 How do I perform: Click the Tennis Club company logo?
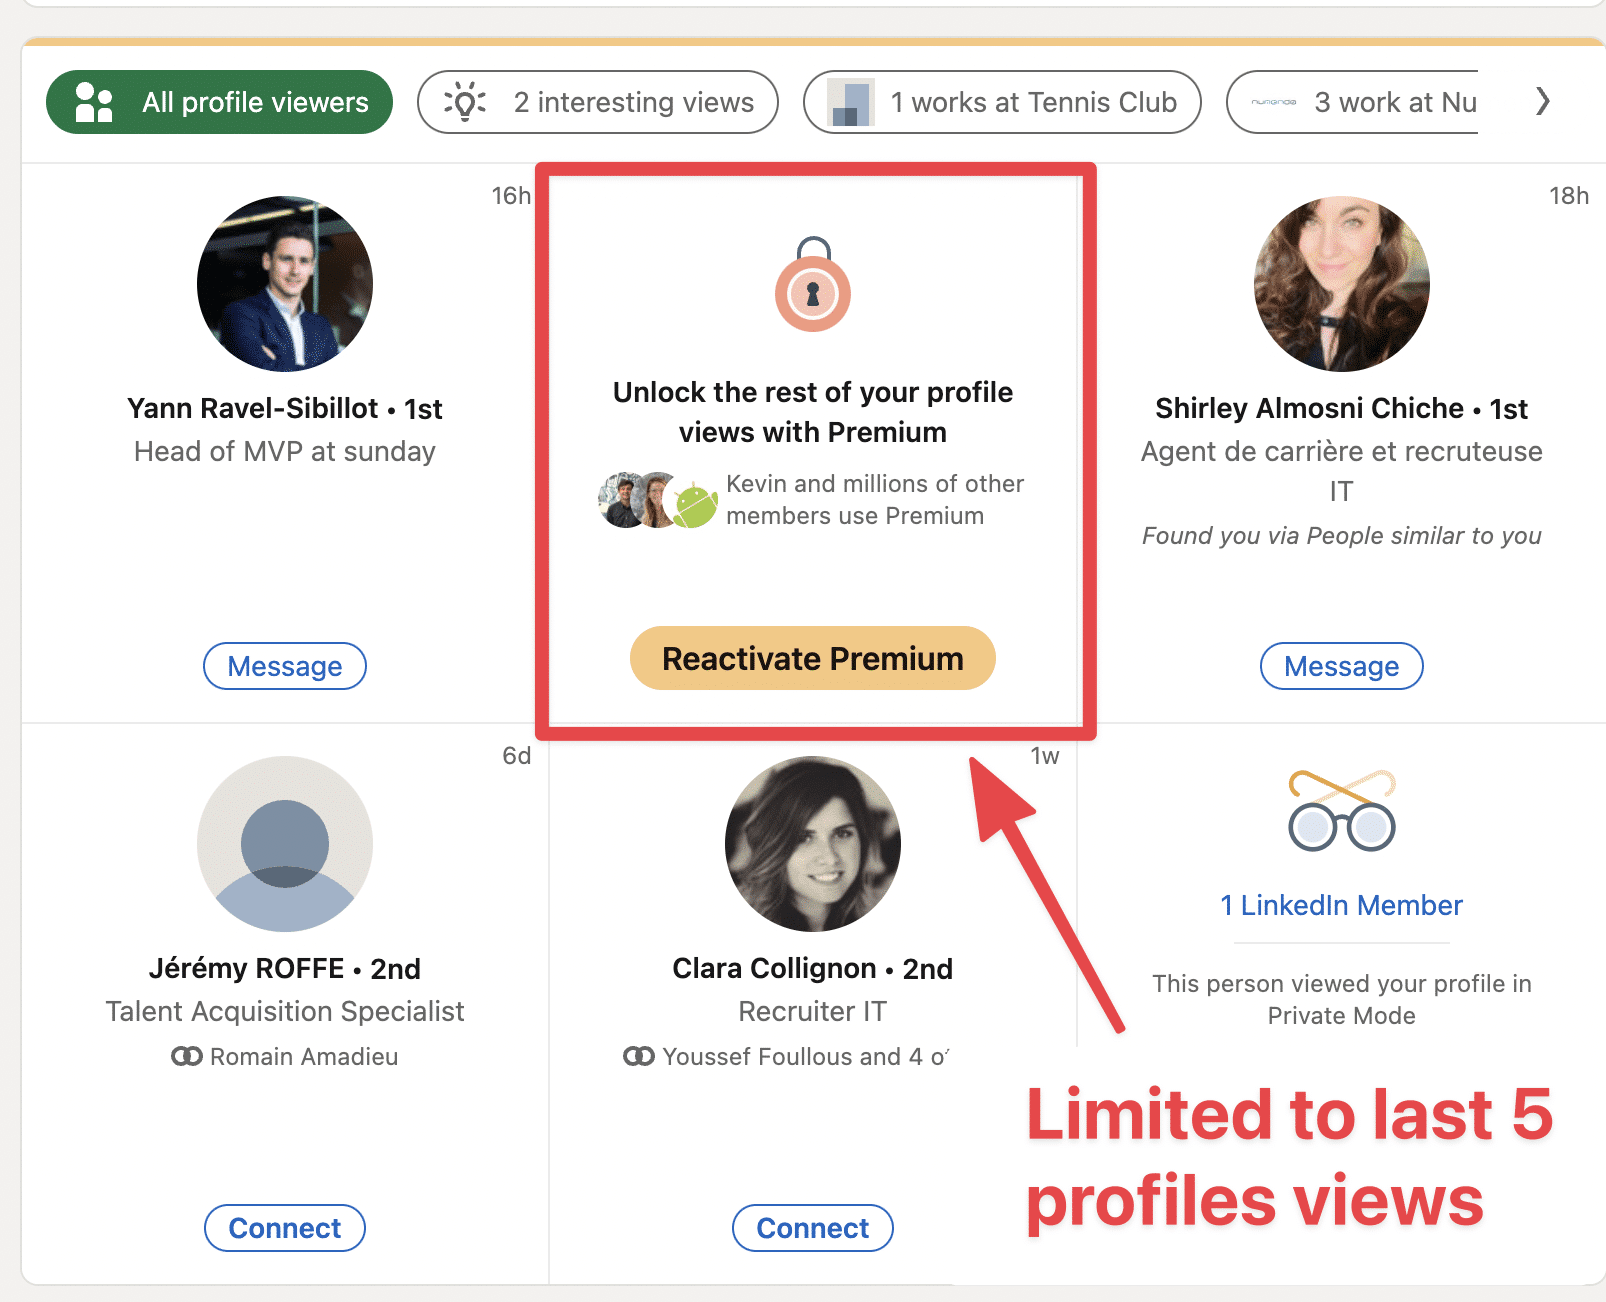click(851, 102)
